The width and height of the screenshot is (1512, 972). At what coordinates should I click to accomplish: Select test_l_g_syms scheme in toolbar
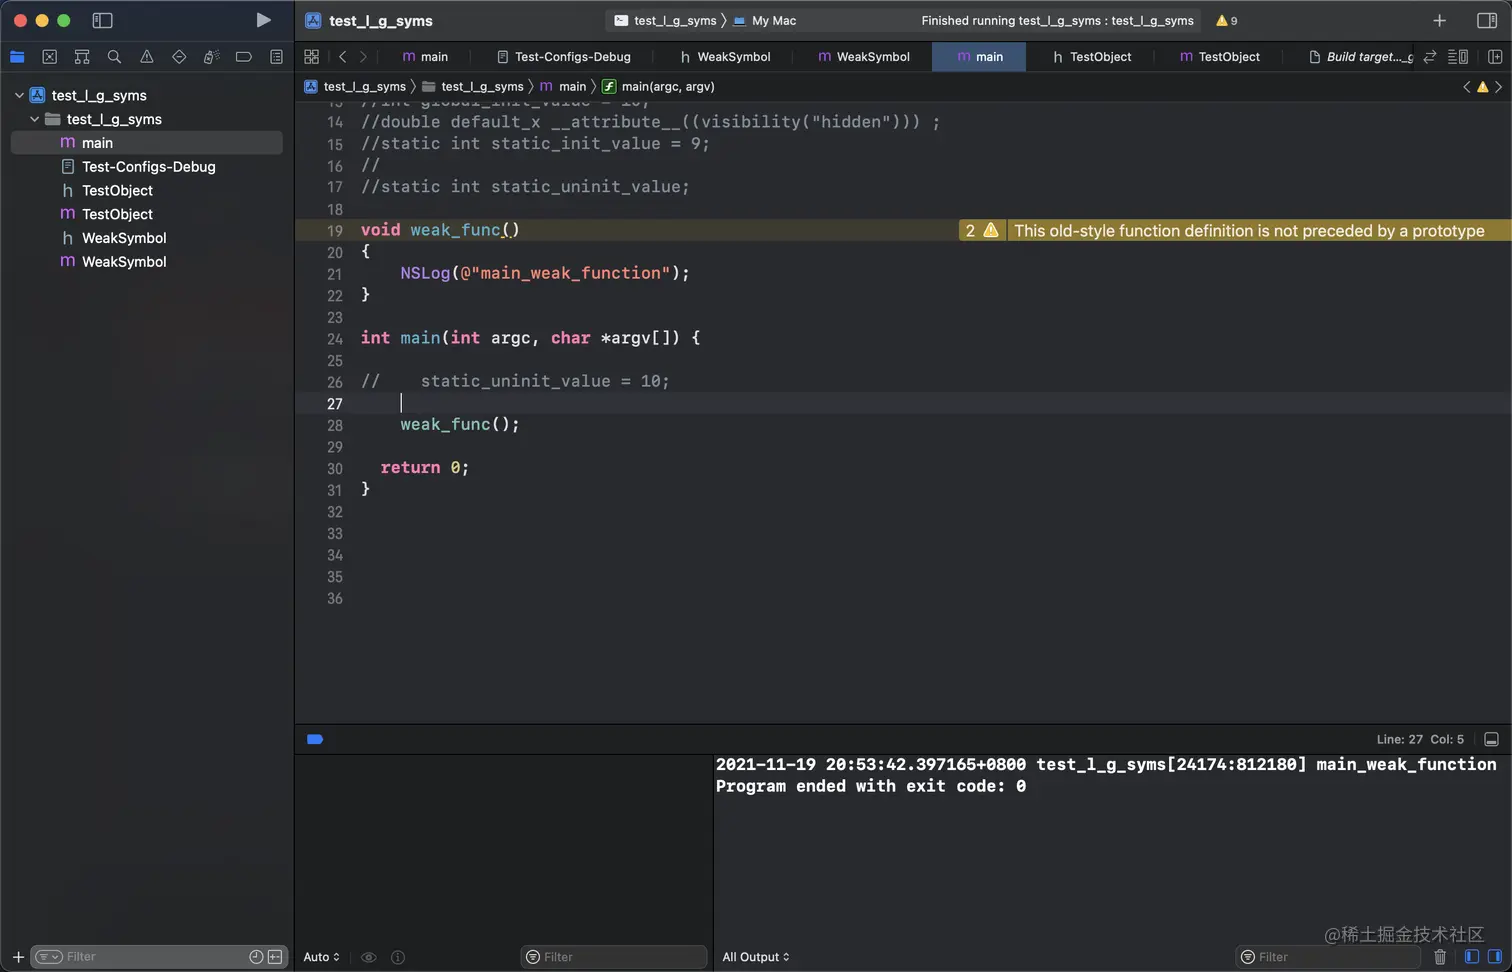coord(666,20)
